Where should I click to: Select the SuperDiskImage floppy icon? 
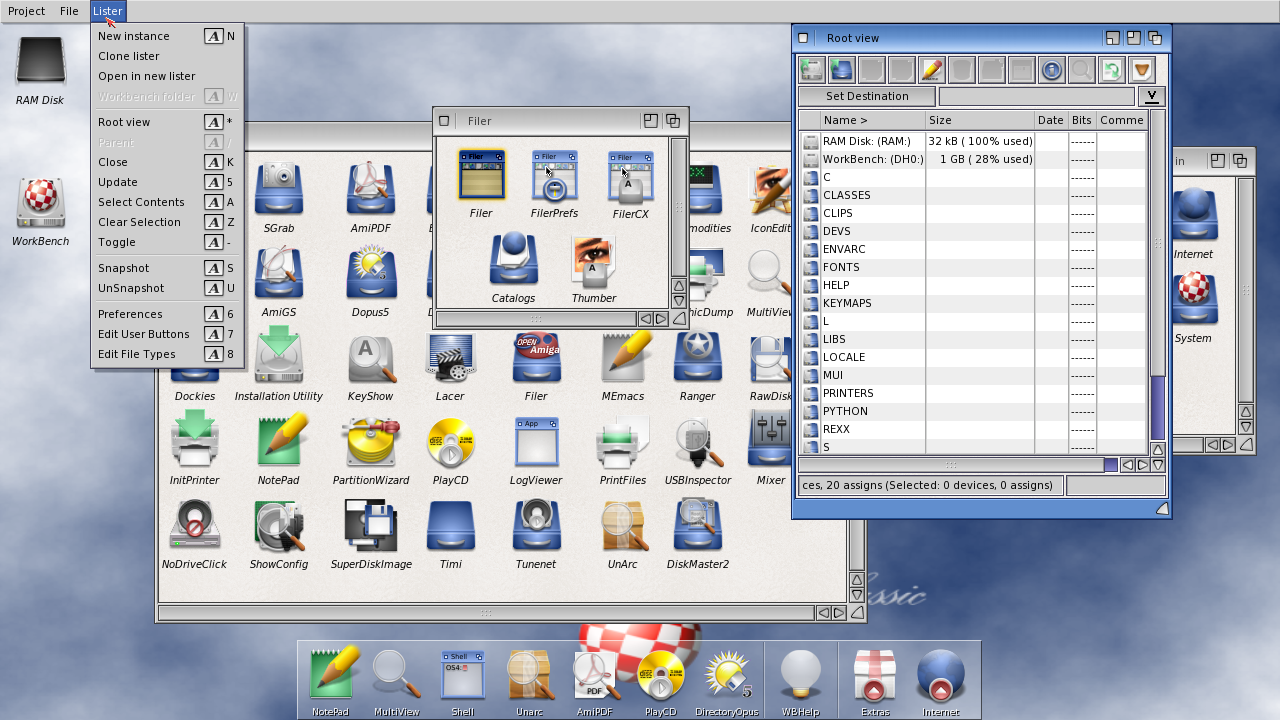[x=371, y=534]
